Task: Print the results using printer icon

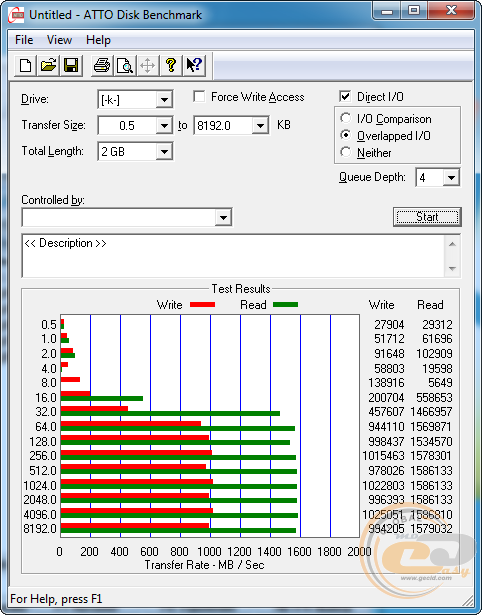Action: [x=102, y=65]
